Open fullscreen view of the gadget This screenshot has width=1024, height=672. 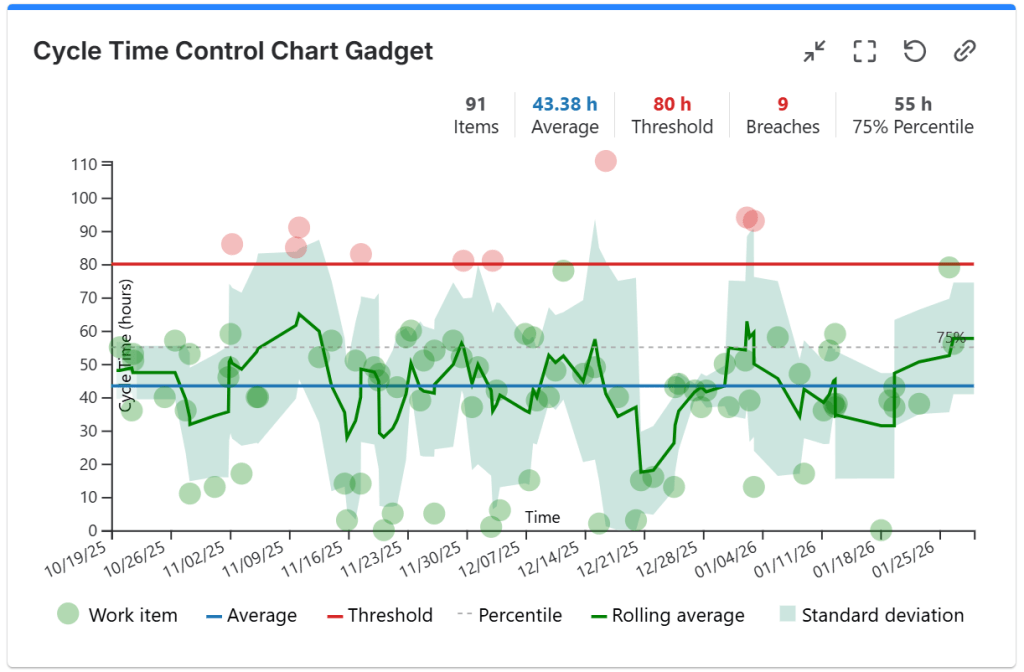pos(865,51)
